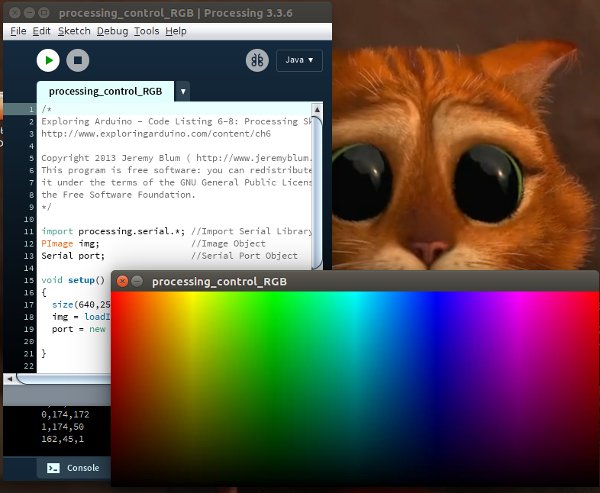Run the sketch with the play button
600x493 pixels.
coord(48,61)
